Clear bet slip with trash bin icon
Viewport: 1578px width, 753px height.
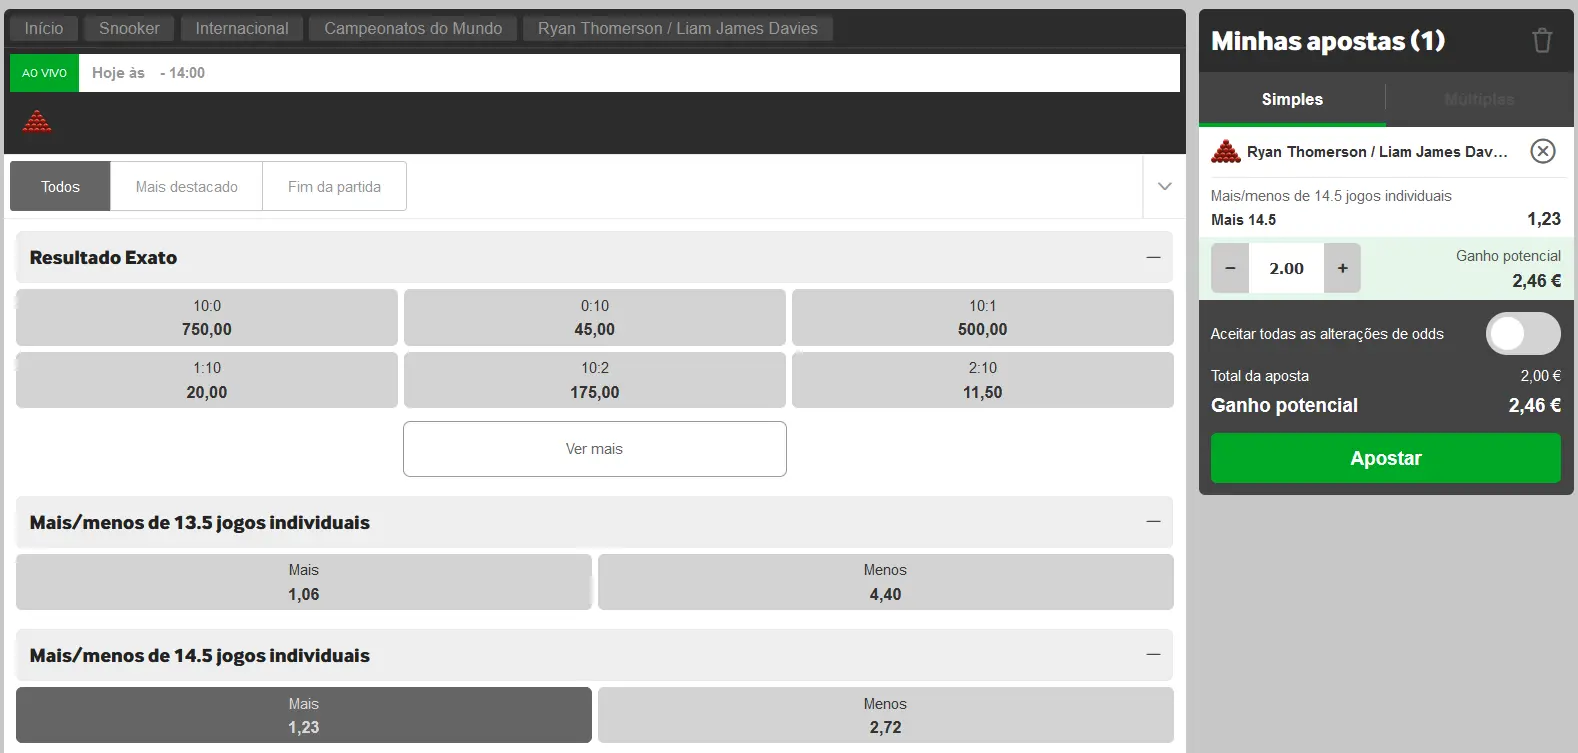pos(1542,41)
